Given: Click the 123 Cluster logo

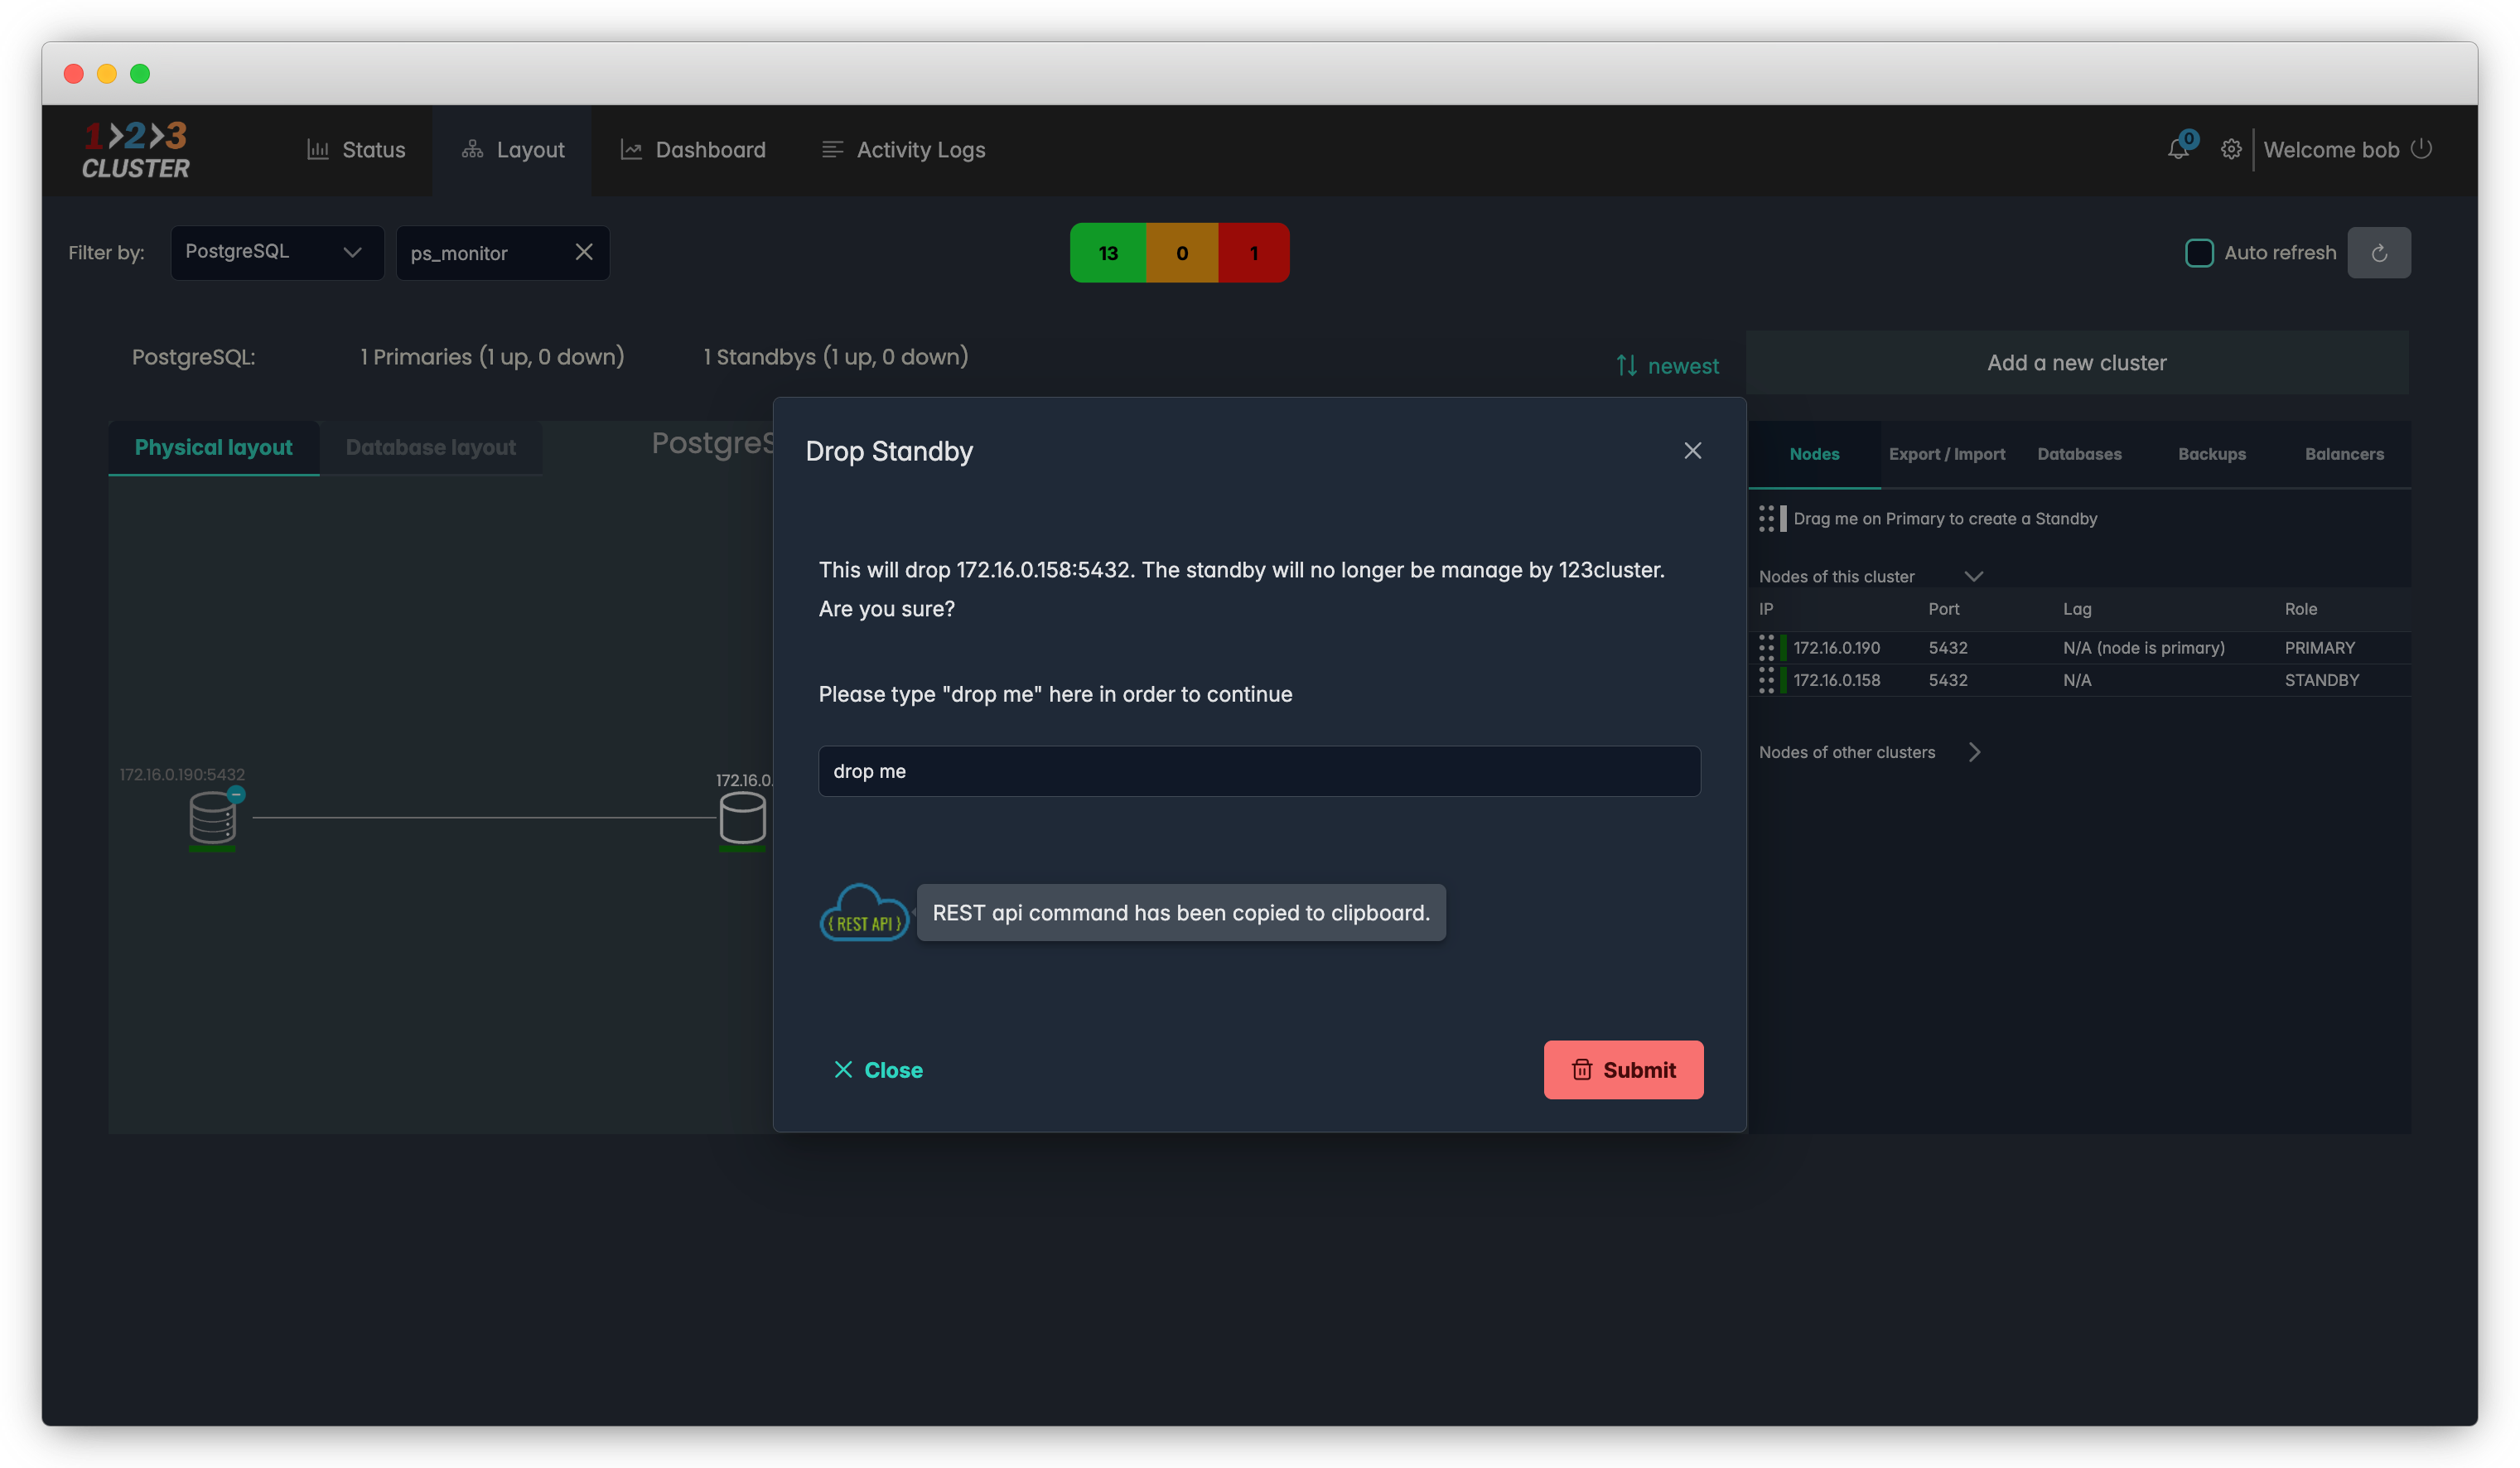Looking at the screenshot, I should [x=136, y=150].
